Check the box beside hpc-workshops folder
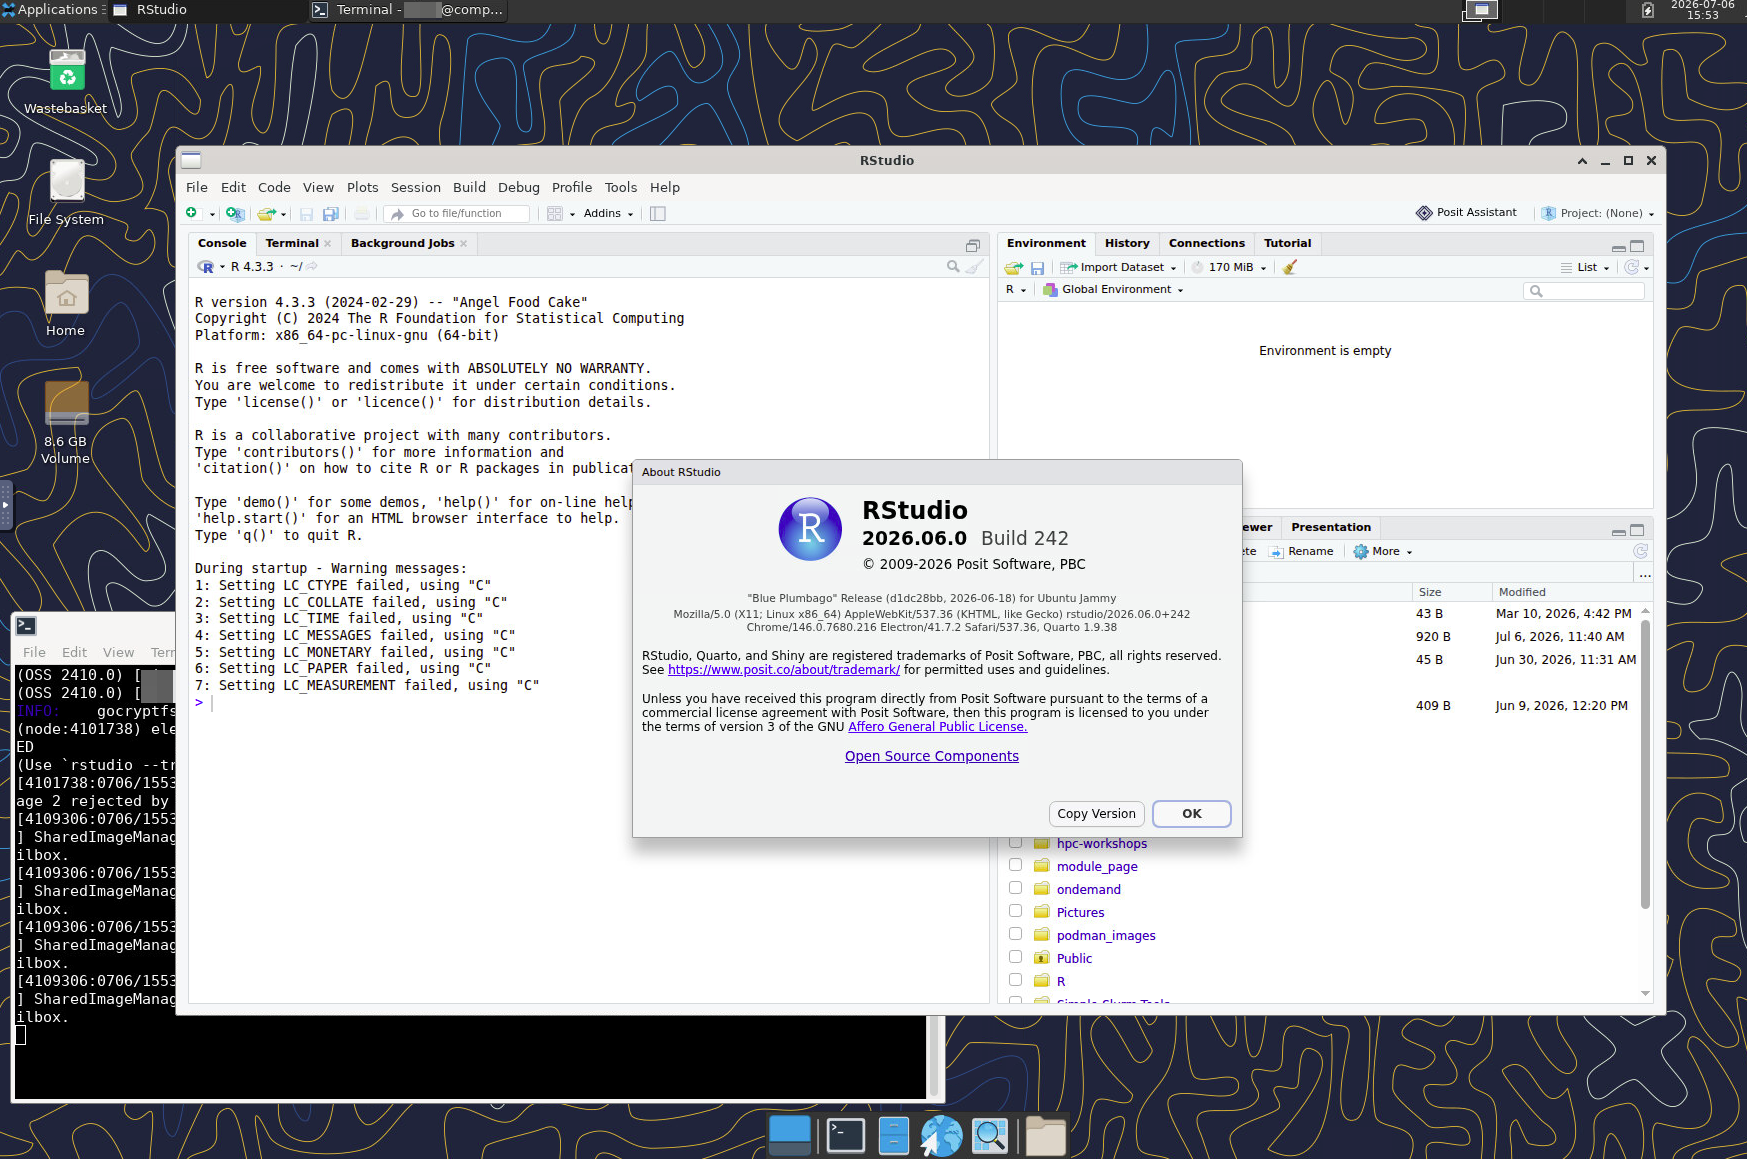 (1015, 842)
